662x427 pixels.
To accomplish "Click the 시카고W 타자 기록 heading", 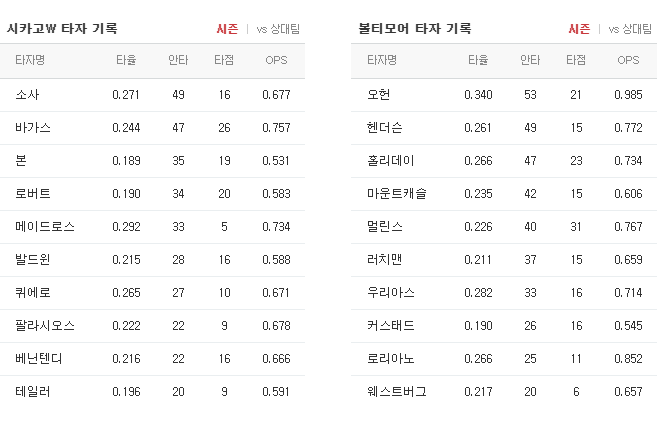I will 62,29.
